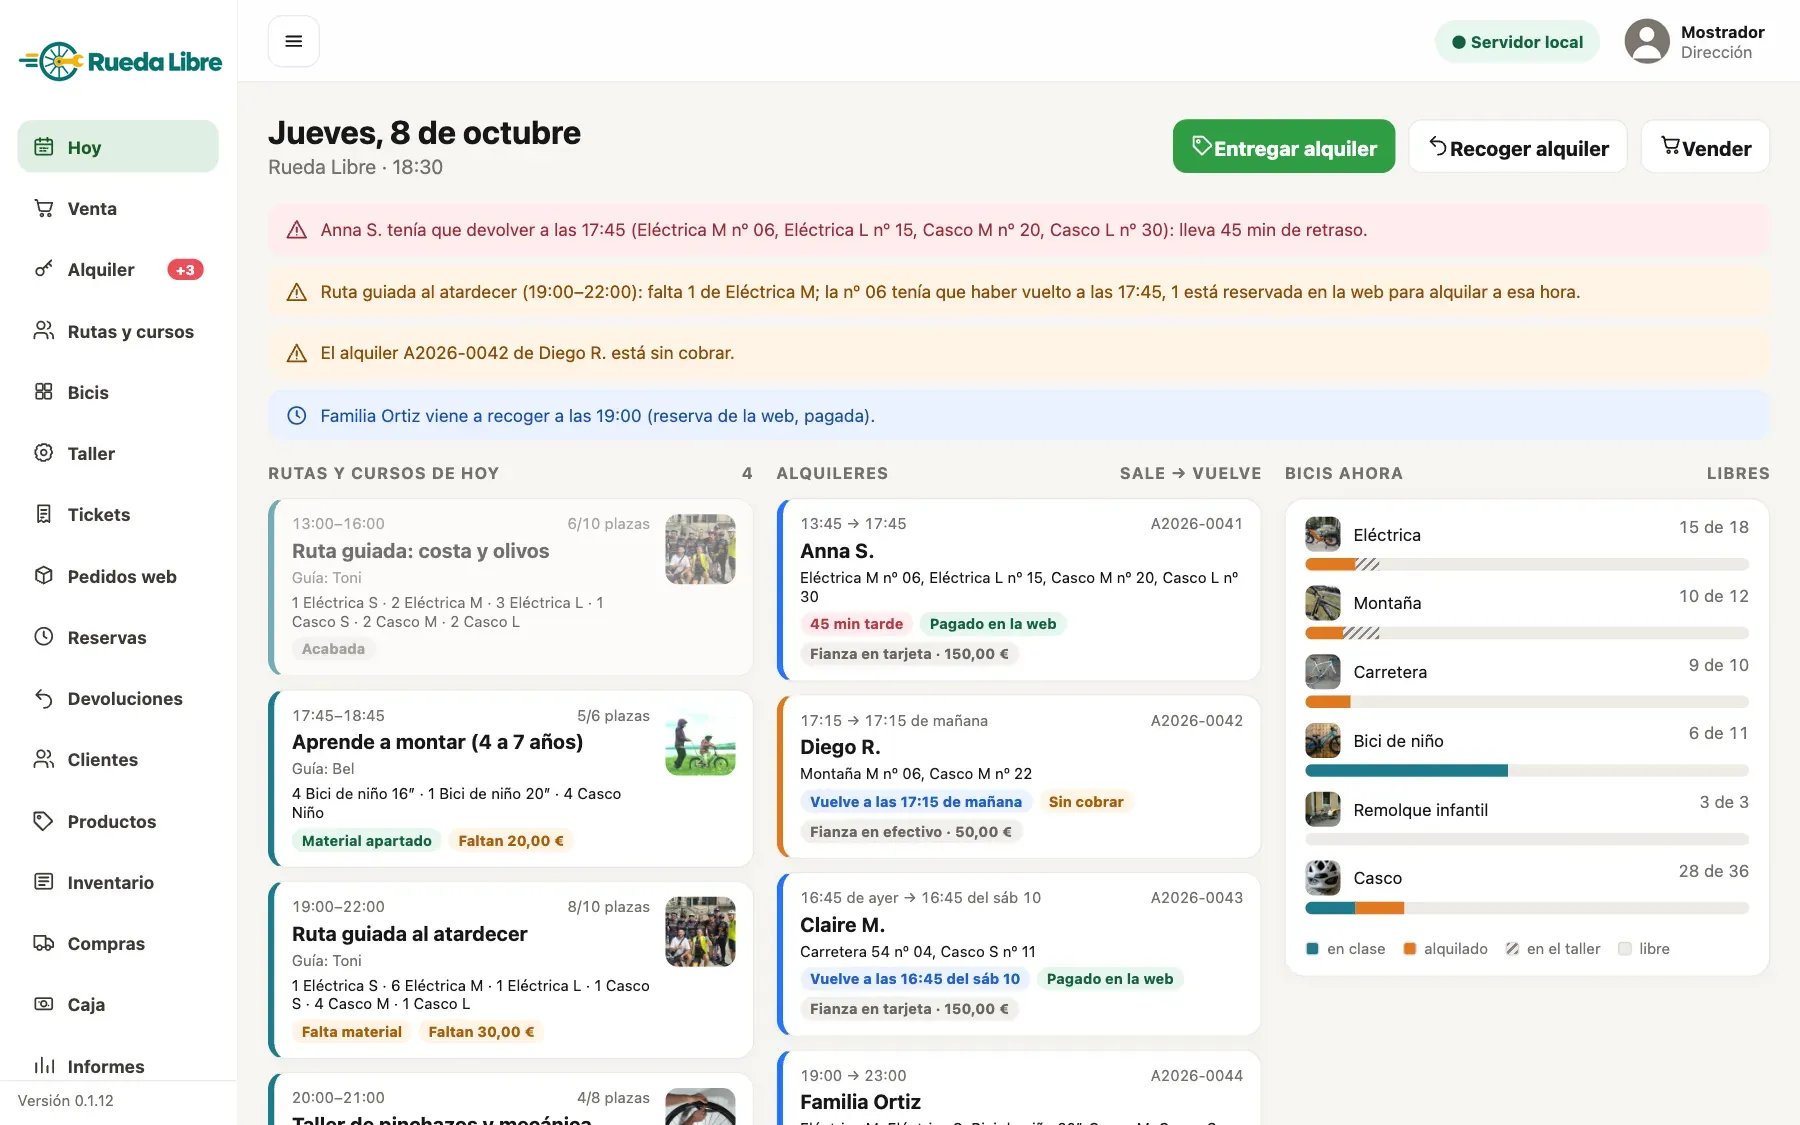The image size is (1800, 1125).
Task: Click the Taller gear icon
Action: click(x=44, y=453)
